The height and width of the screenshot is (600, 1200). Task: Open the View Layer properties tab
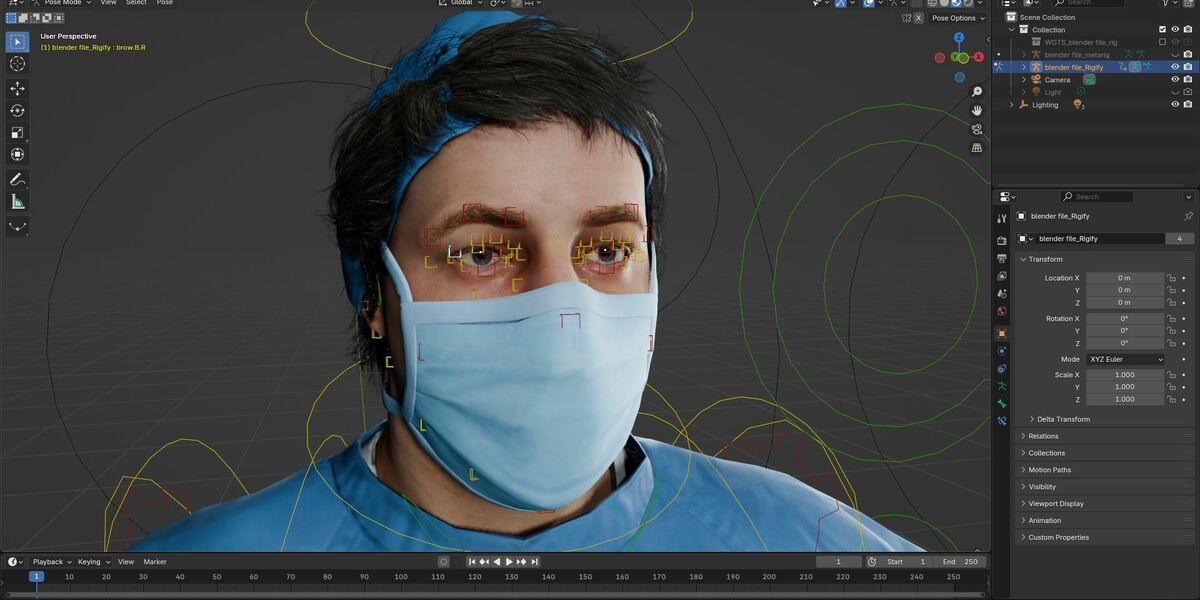(1002, 276)
